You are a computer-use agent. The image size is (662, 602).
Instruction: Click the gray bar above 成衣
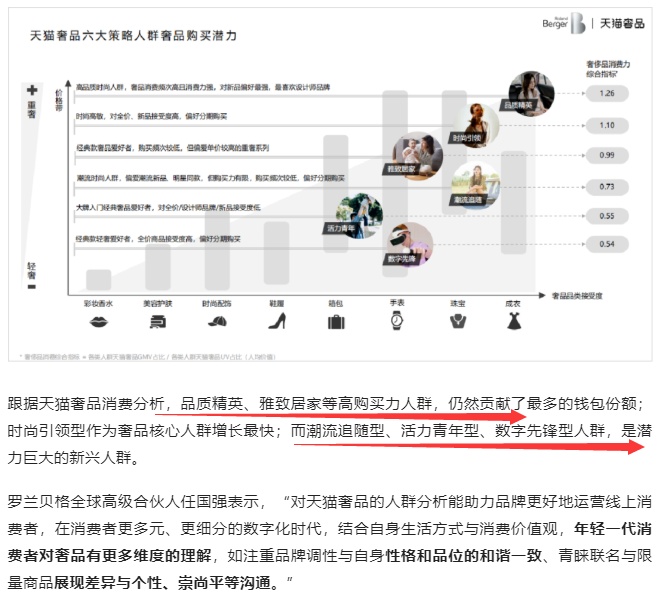click(x=514, y=202)
